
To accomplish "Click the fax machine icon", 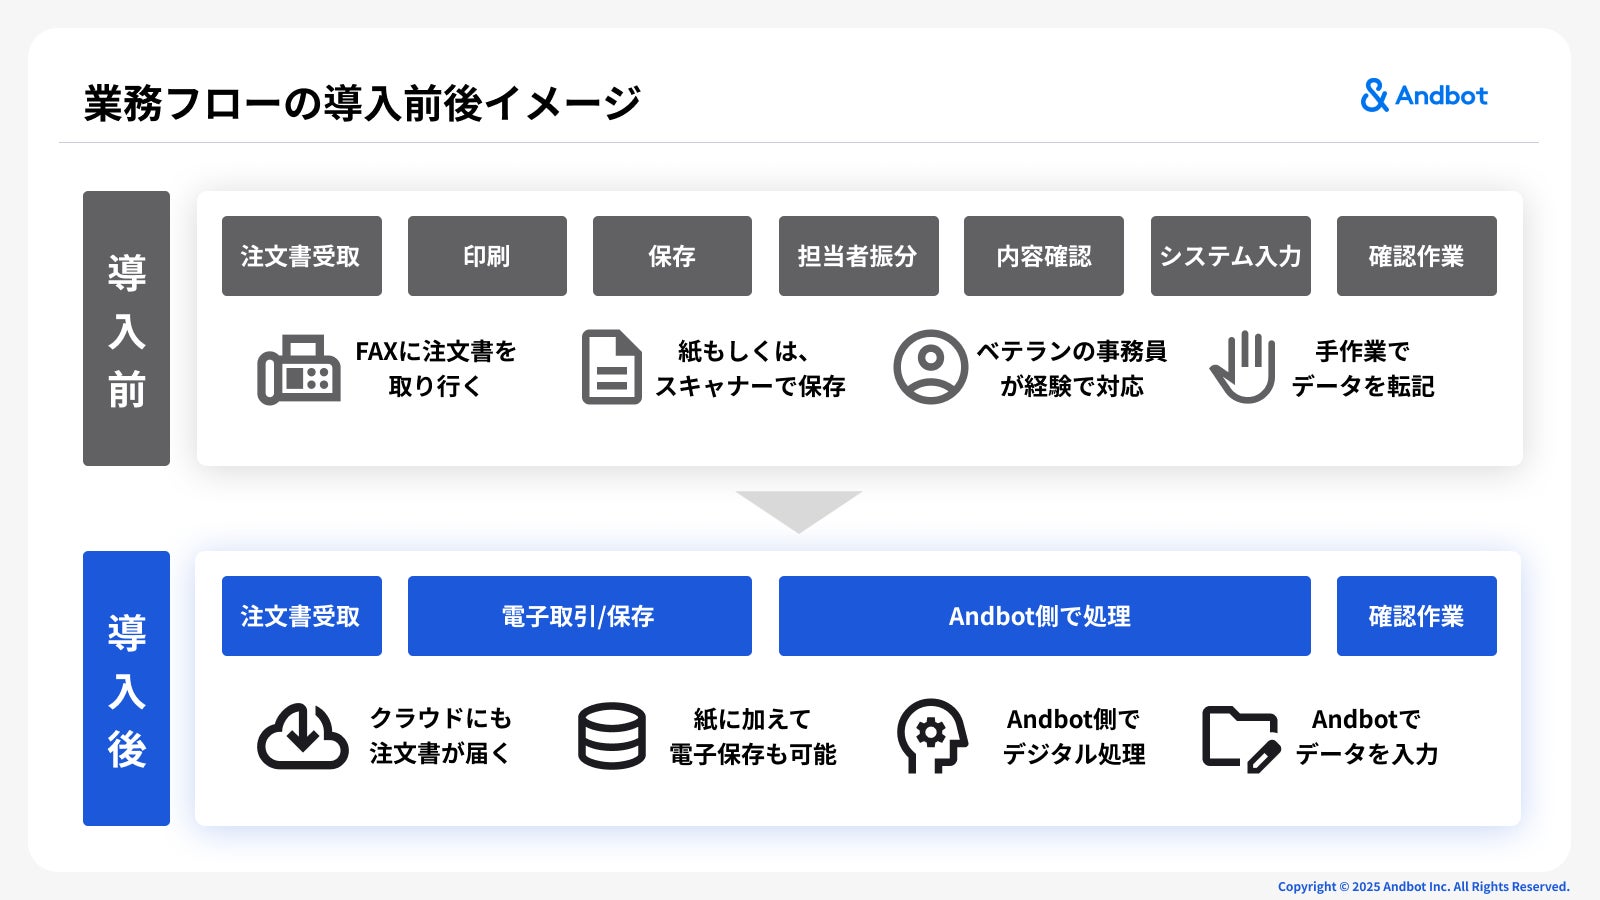I will [x=299, y=369].
